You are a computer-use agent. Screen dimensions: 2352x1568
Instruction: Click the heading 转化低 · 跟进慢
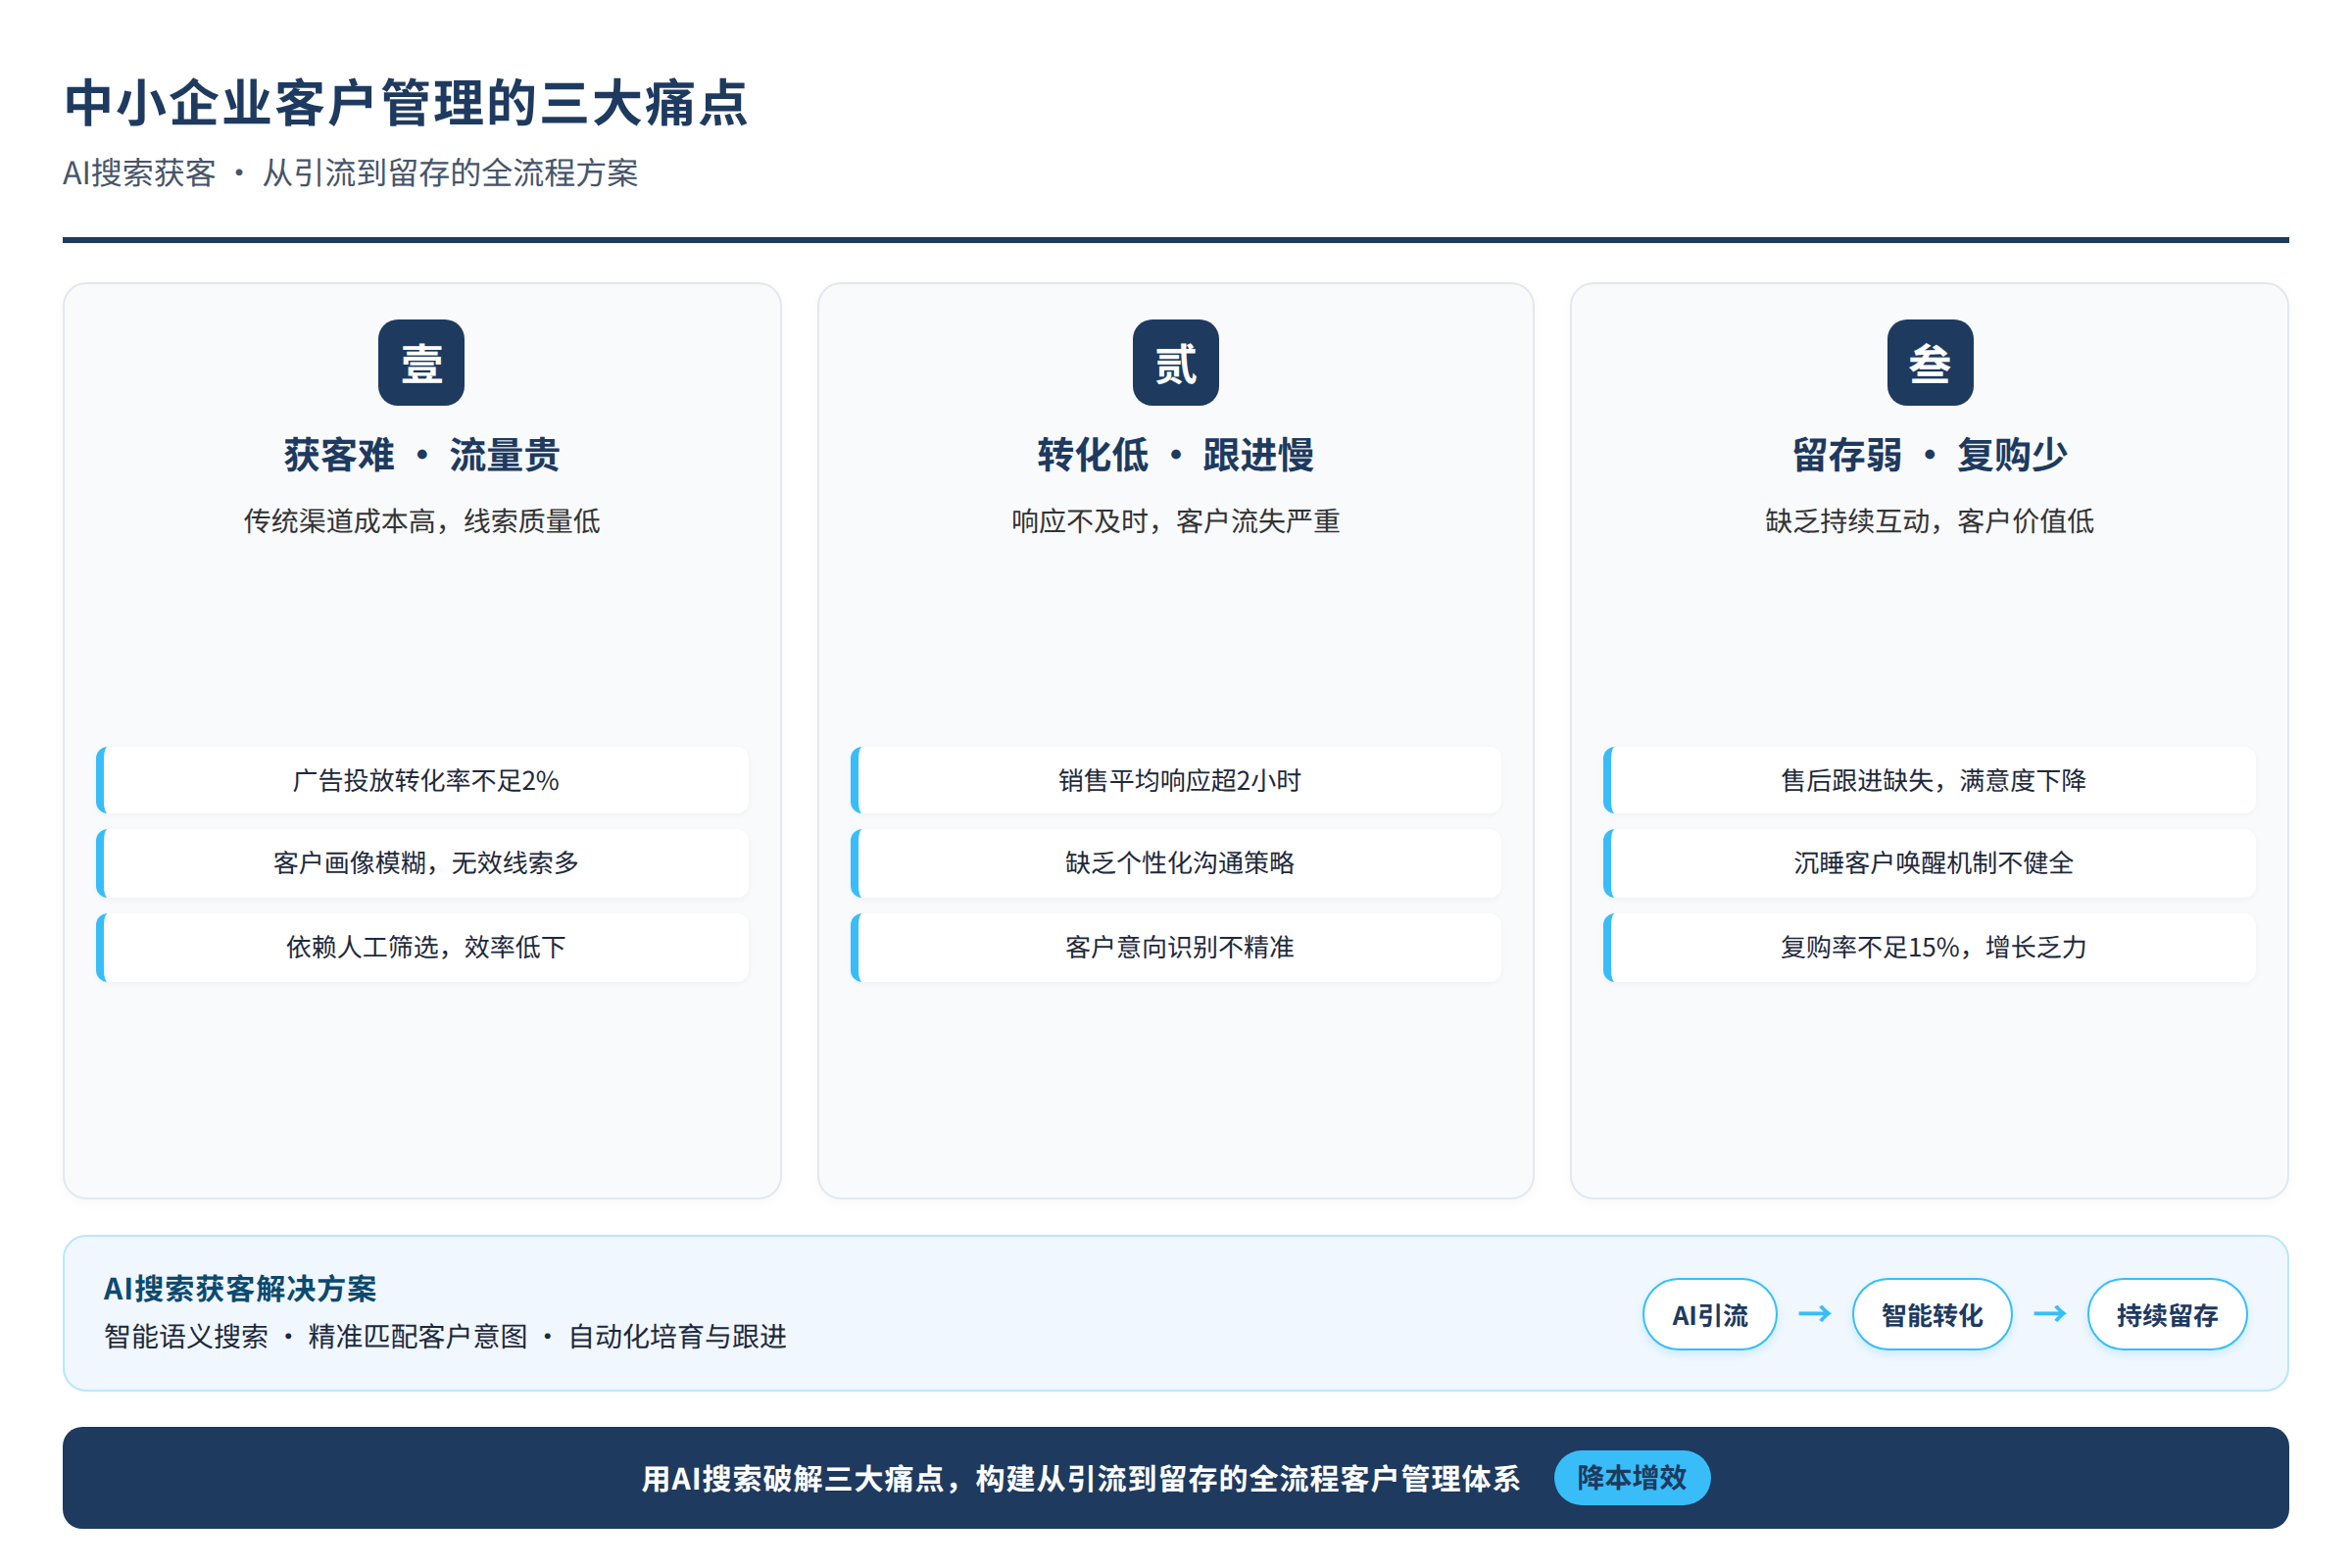[x=1175, y=455]
